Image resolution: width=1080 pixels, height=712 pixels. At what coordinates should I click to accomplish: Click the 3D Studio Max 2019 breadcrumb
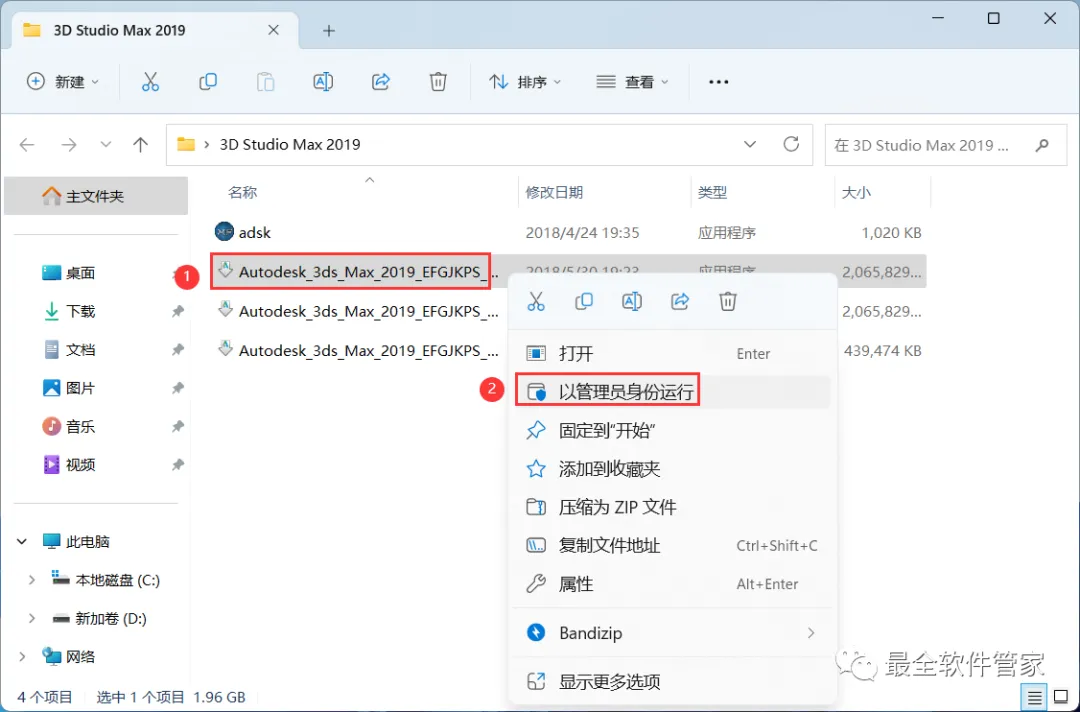click(290, 145)
